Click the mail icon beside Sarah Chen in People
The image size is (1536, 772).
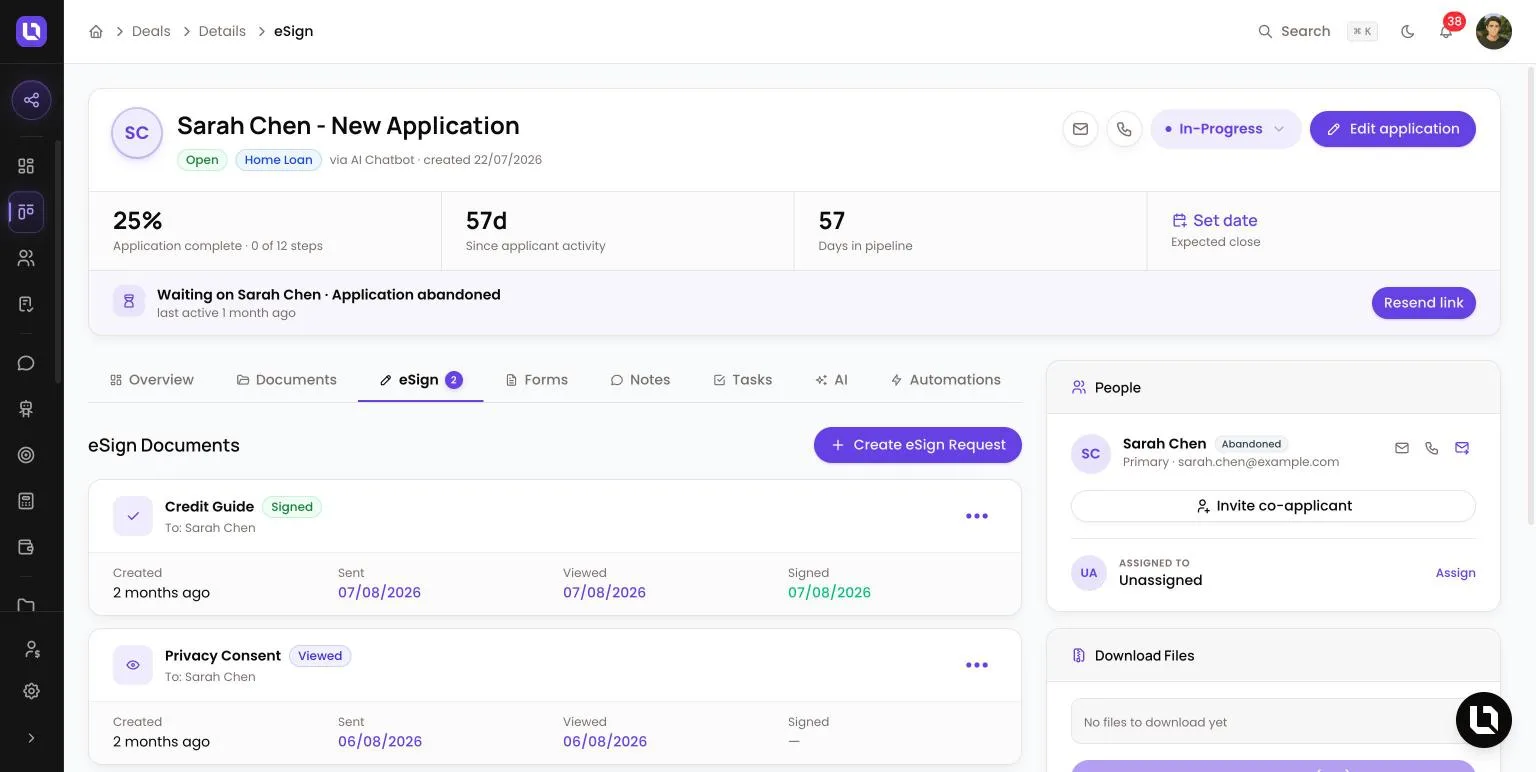coord(1402,448)
